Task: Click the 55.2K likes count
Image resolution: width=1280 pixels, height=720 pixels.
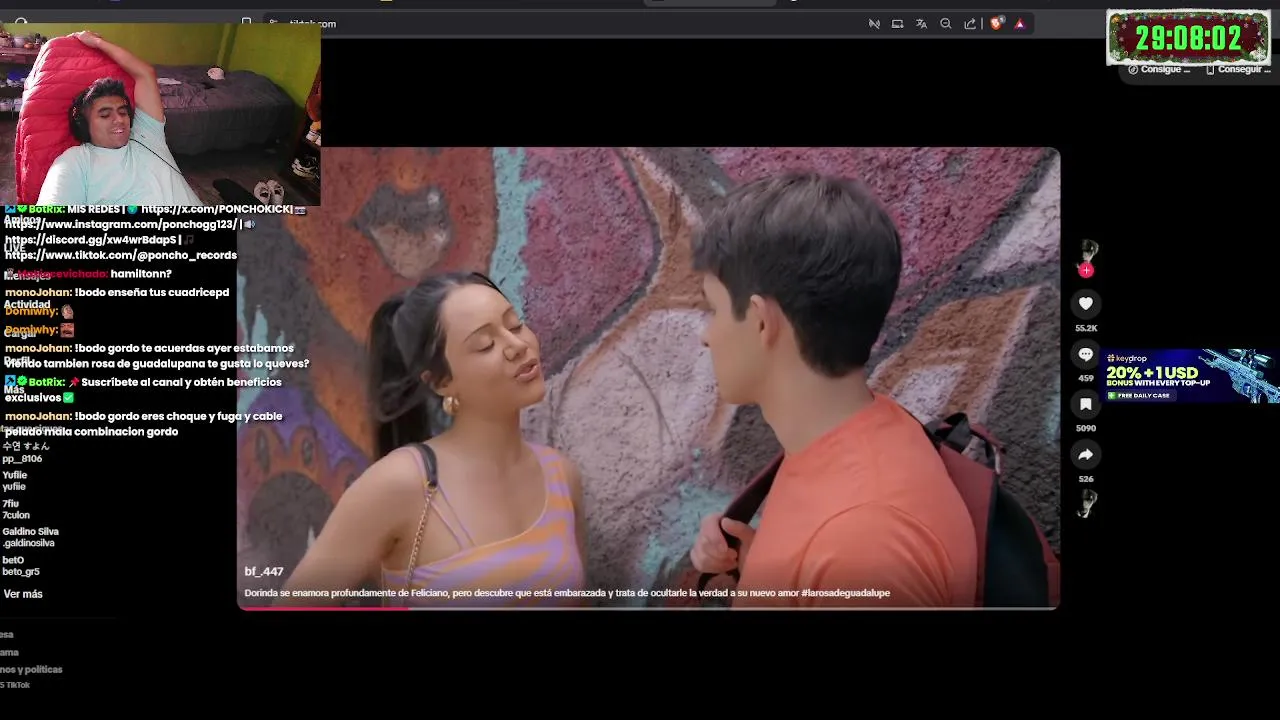Action: (x=1086, y=328)
